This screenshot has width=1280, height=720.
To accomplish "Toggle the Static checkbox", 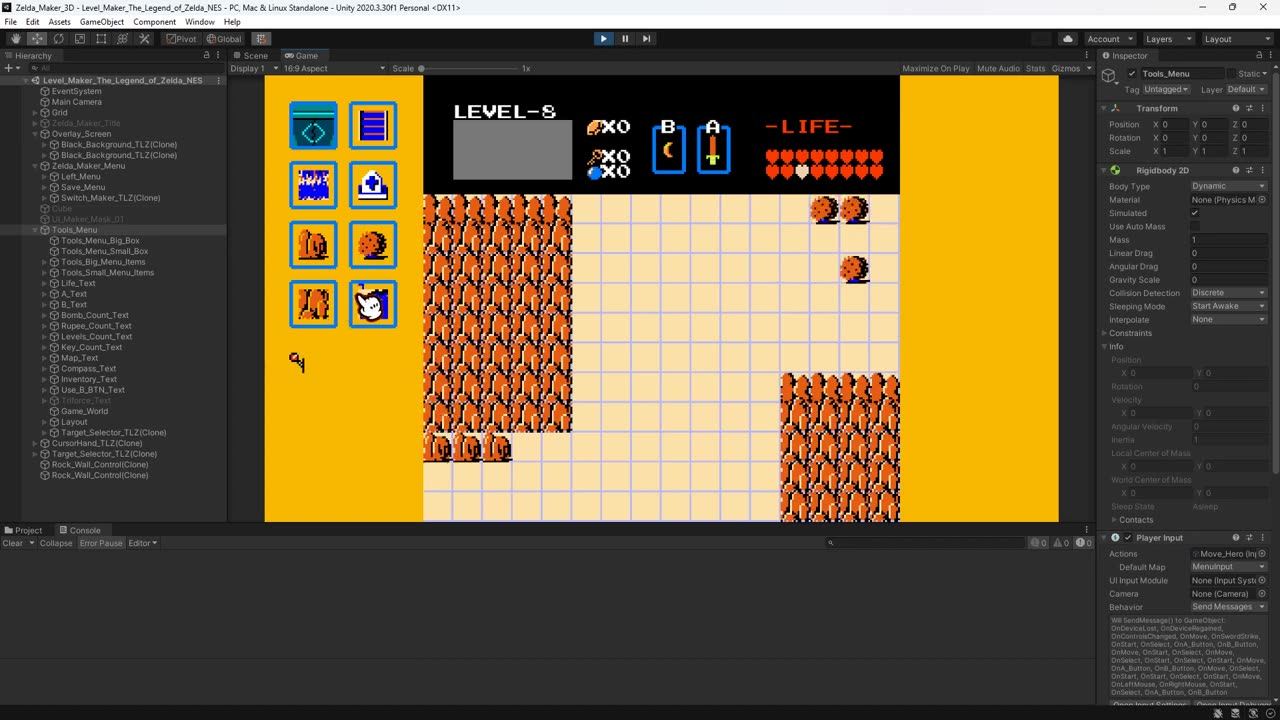I will point(1233,74).
